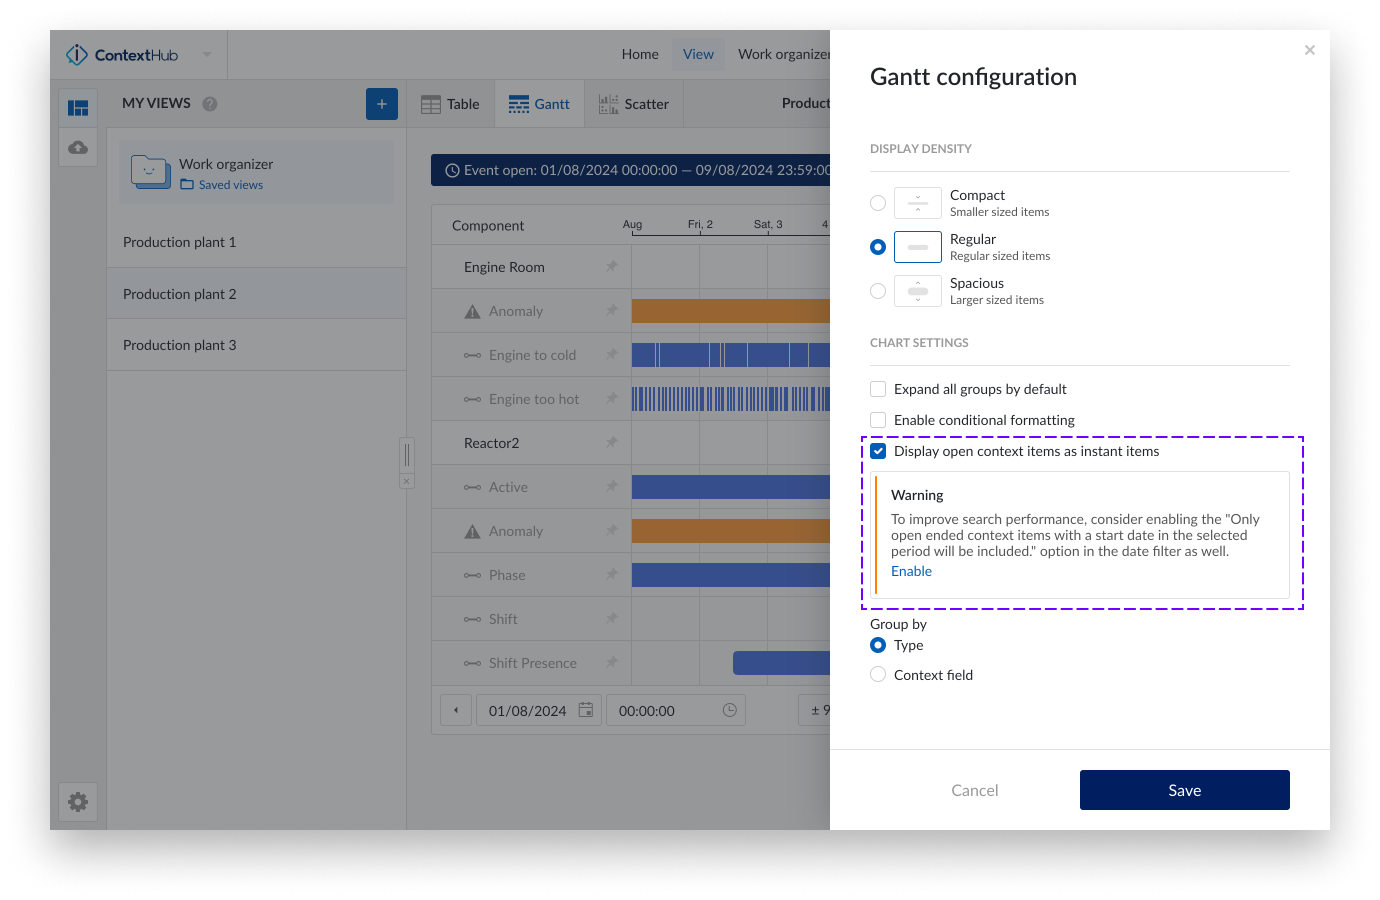This screenshot has width=1380, height=900.
Task: Click the cloud icon in the left sidebar
Action: (77, 147)
